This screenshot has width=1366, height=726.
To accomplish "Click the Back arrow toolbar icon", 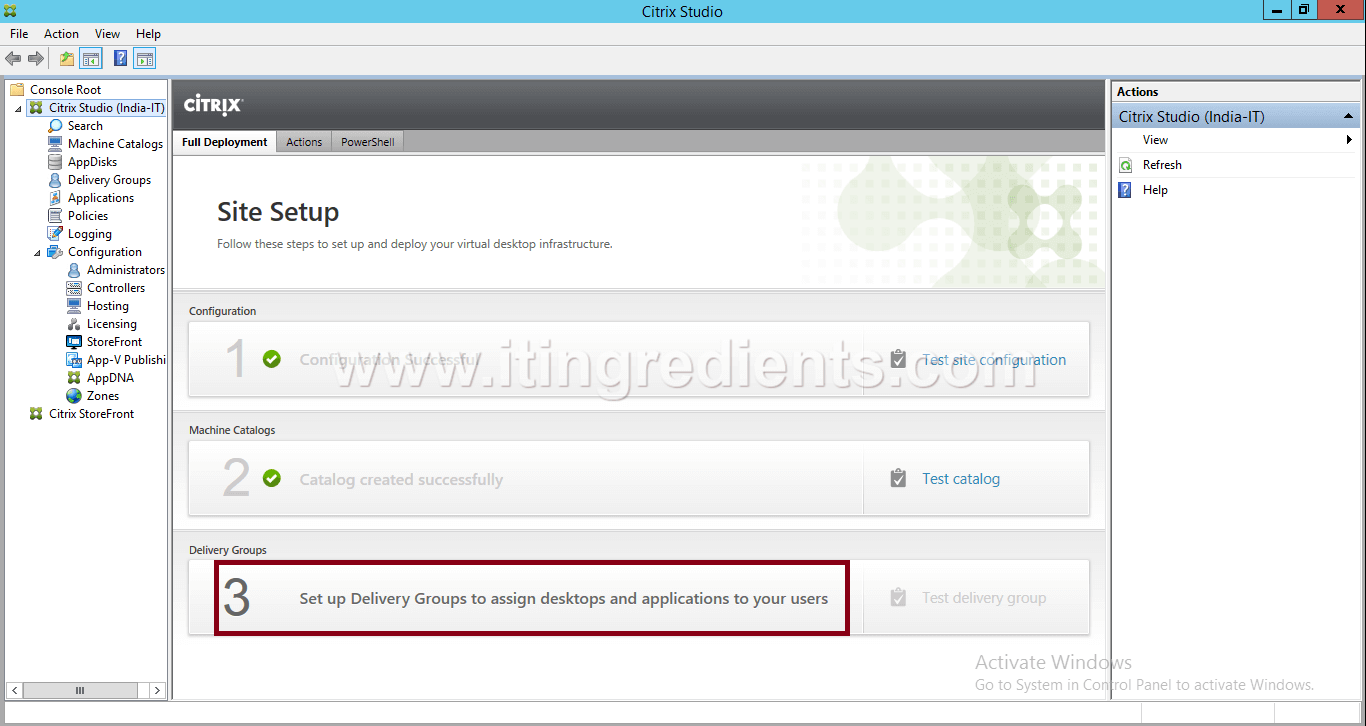I will click(x=13, y=59).
